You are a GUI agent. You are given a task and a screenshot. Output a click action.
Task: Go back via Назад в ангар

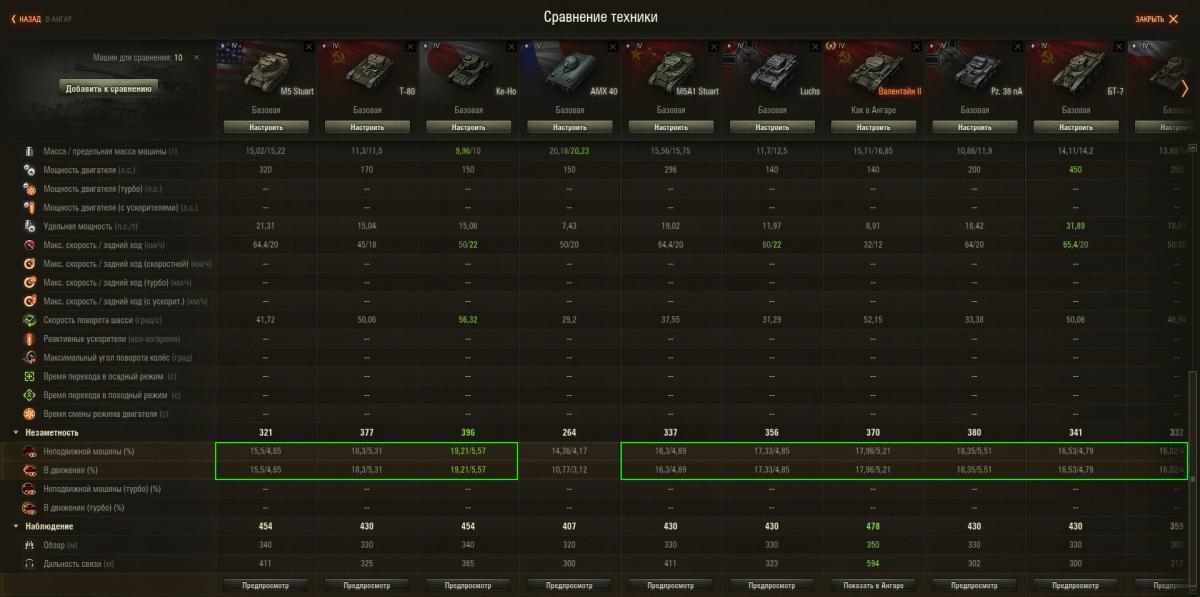click(x=41, y=19)
